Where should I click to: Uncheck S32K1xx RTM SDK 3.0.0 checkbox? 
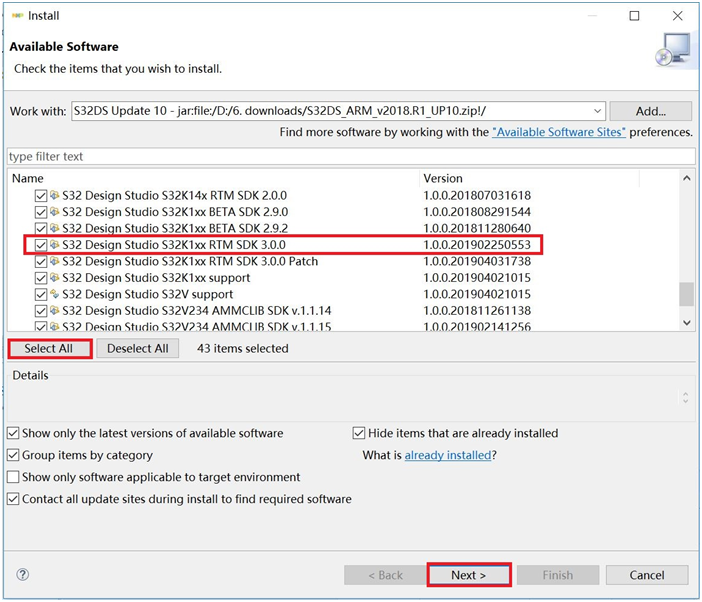41,245
